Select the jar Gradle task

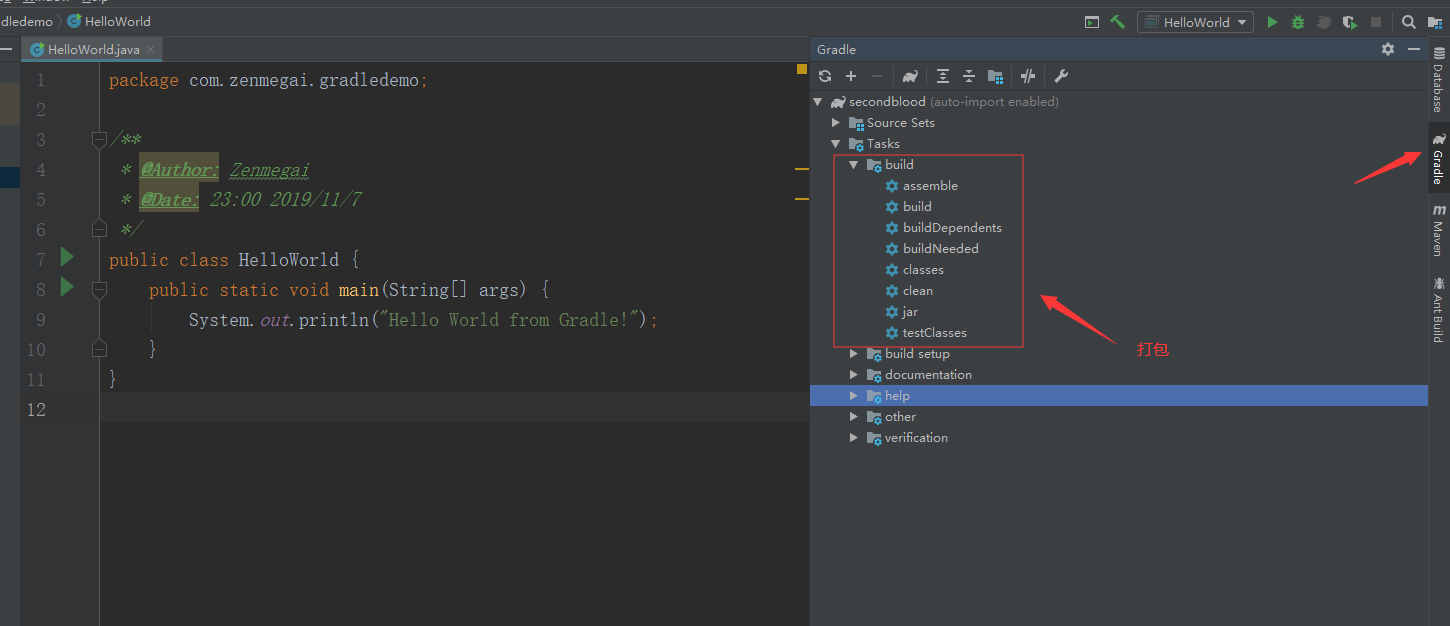click(910, 312)
